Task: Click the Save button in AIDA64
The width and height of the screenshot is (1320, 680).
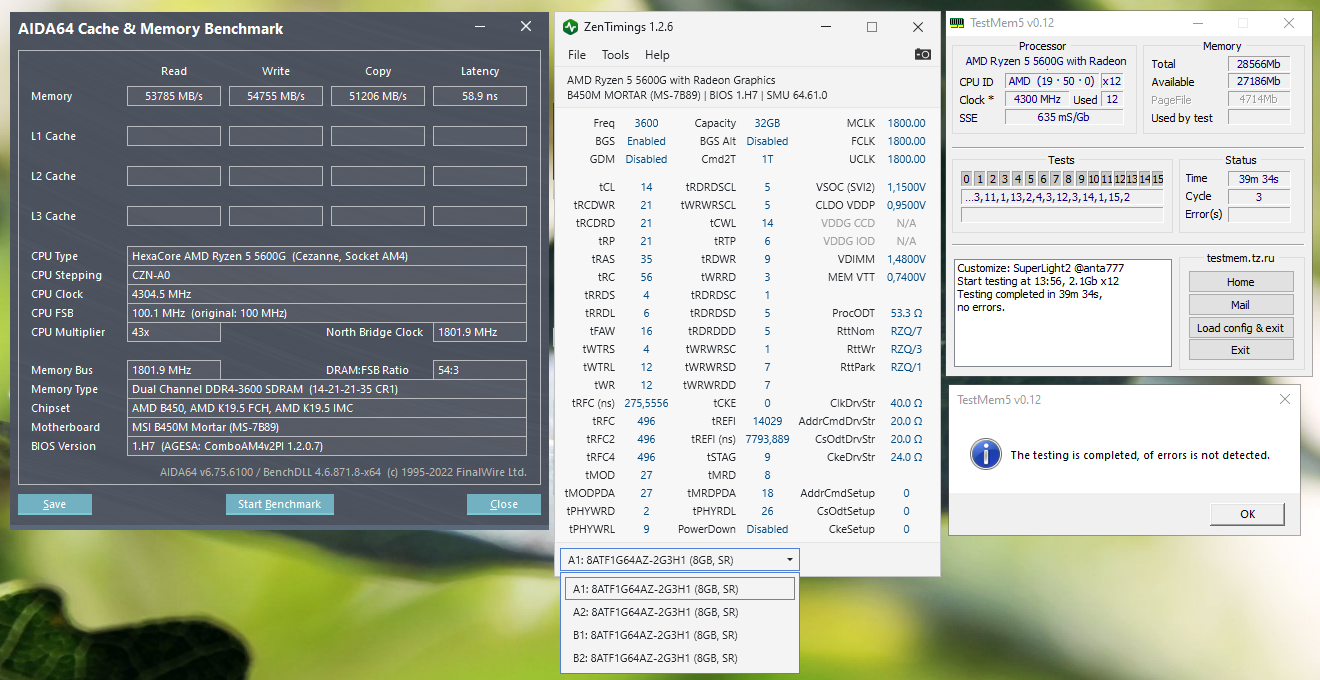Action: tap(55, 504)
